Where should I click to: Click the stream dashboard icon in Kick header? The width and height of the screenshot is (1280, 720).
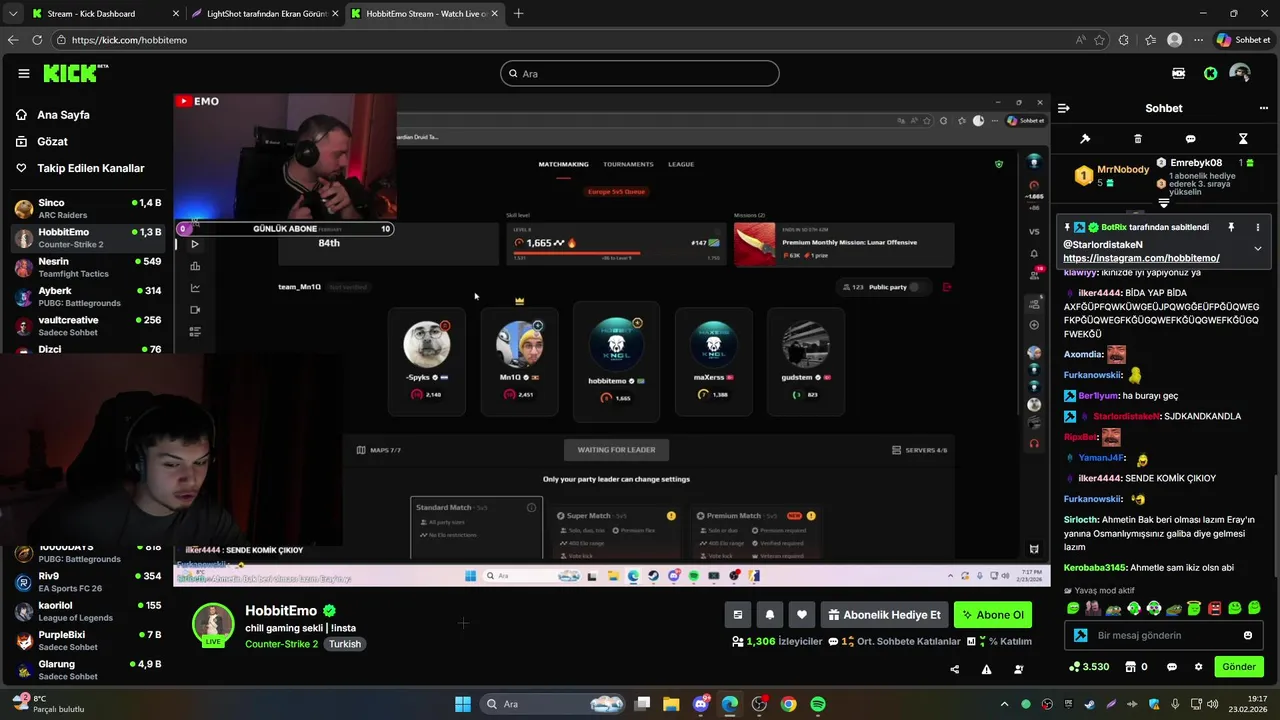point(1178,73)
